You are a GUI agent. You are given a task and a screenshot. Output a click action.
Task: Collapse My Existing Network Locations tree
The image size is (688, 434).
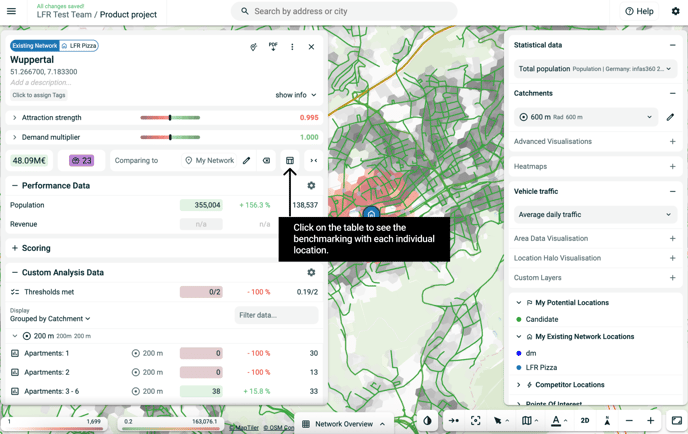click(519, 337)
